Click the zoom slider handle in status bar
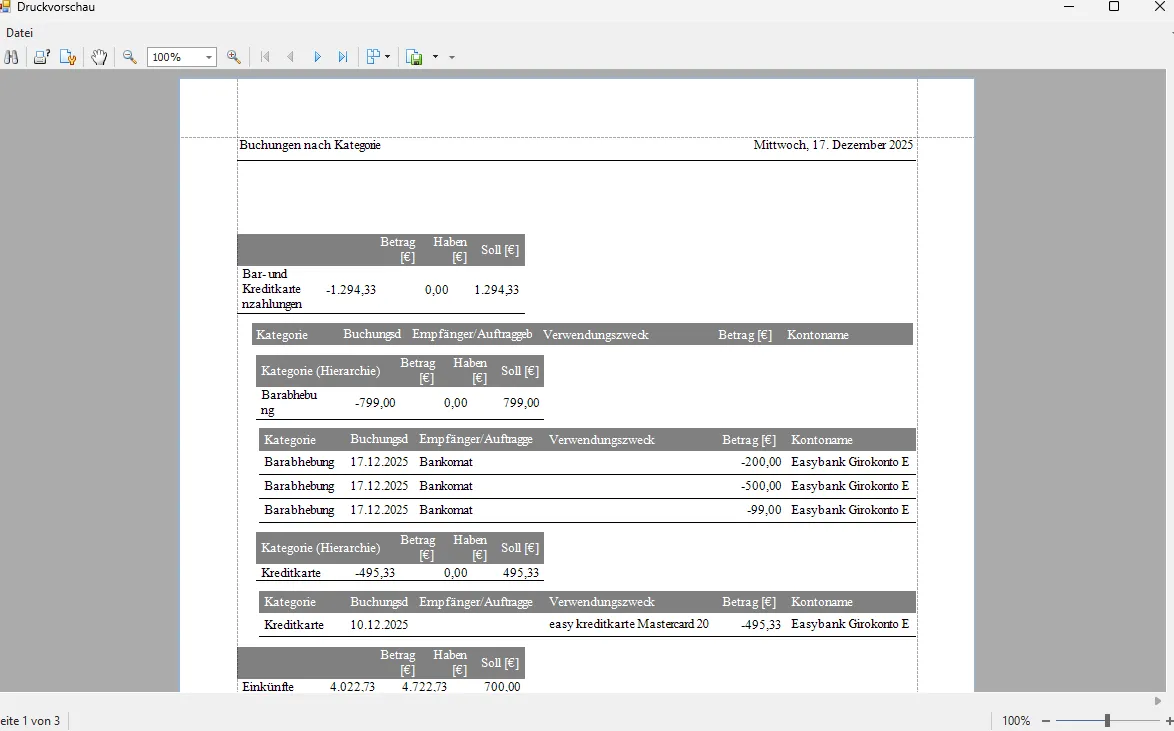Screen dimensions: 1174x731 coord(1107,721)
